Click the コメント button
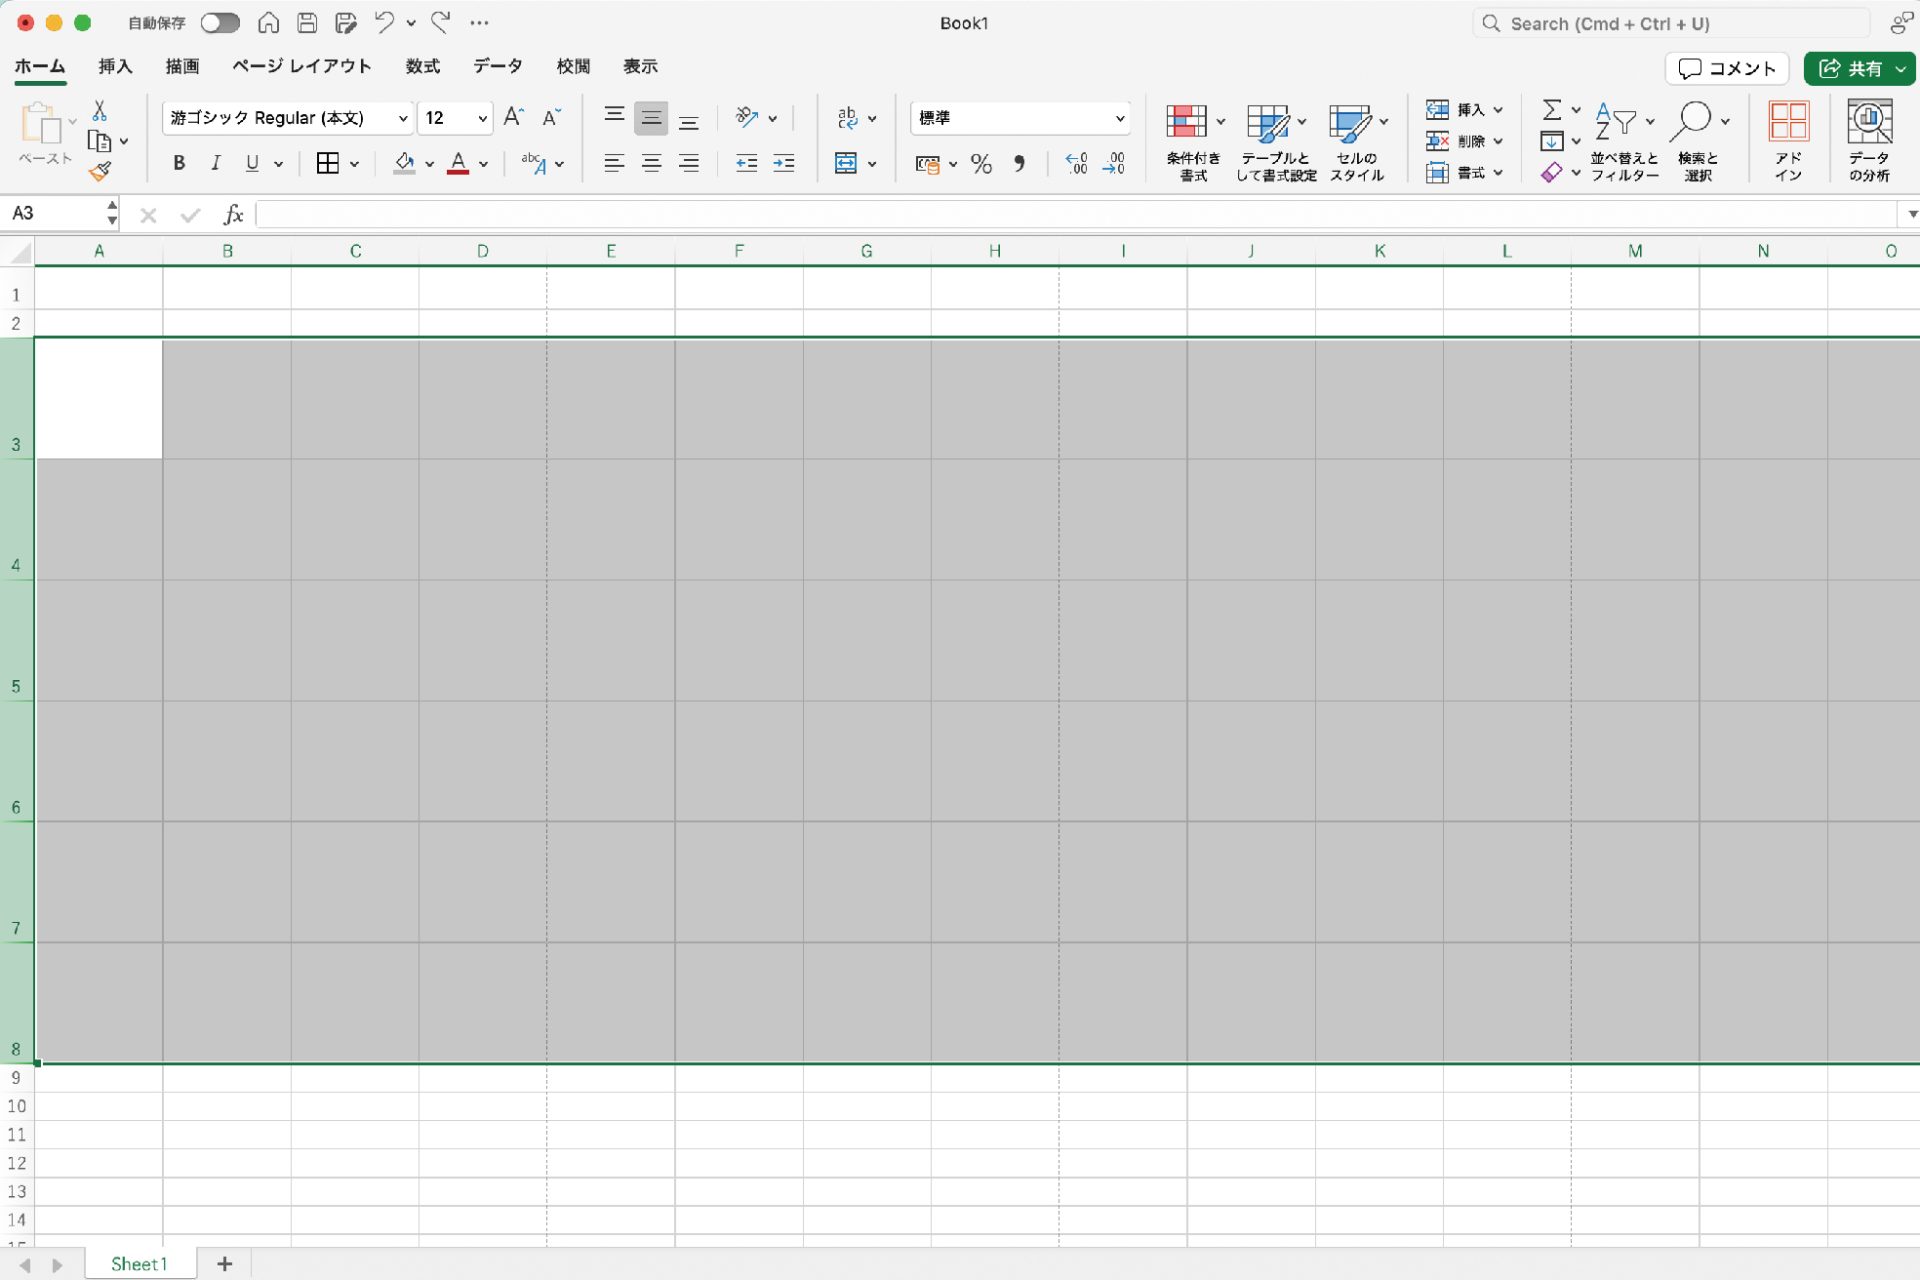Viewport: 1920px width, 1280px height. 1726,68
